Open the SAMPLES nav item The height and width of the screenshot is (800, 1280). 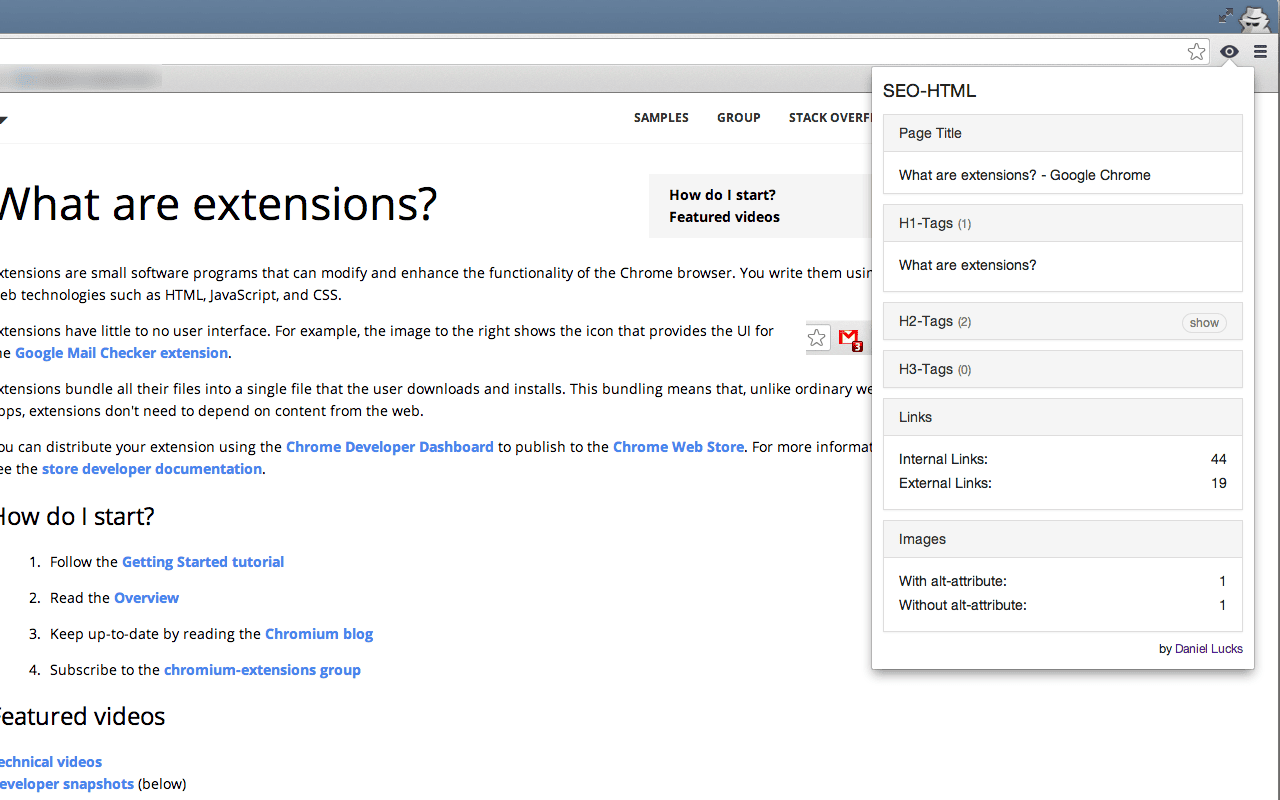(661, 118)
